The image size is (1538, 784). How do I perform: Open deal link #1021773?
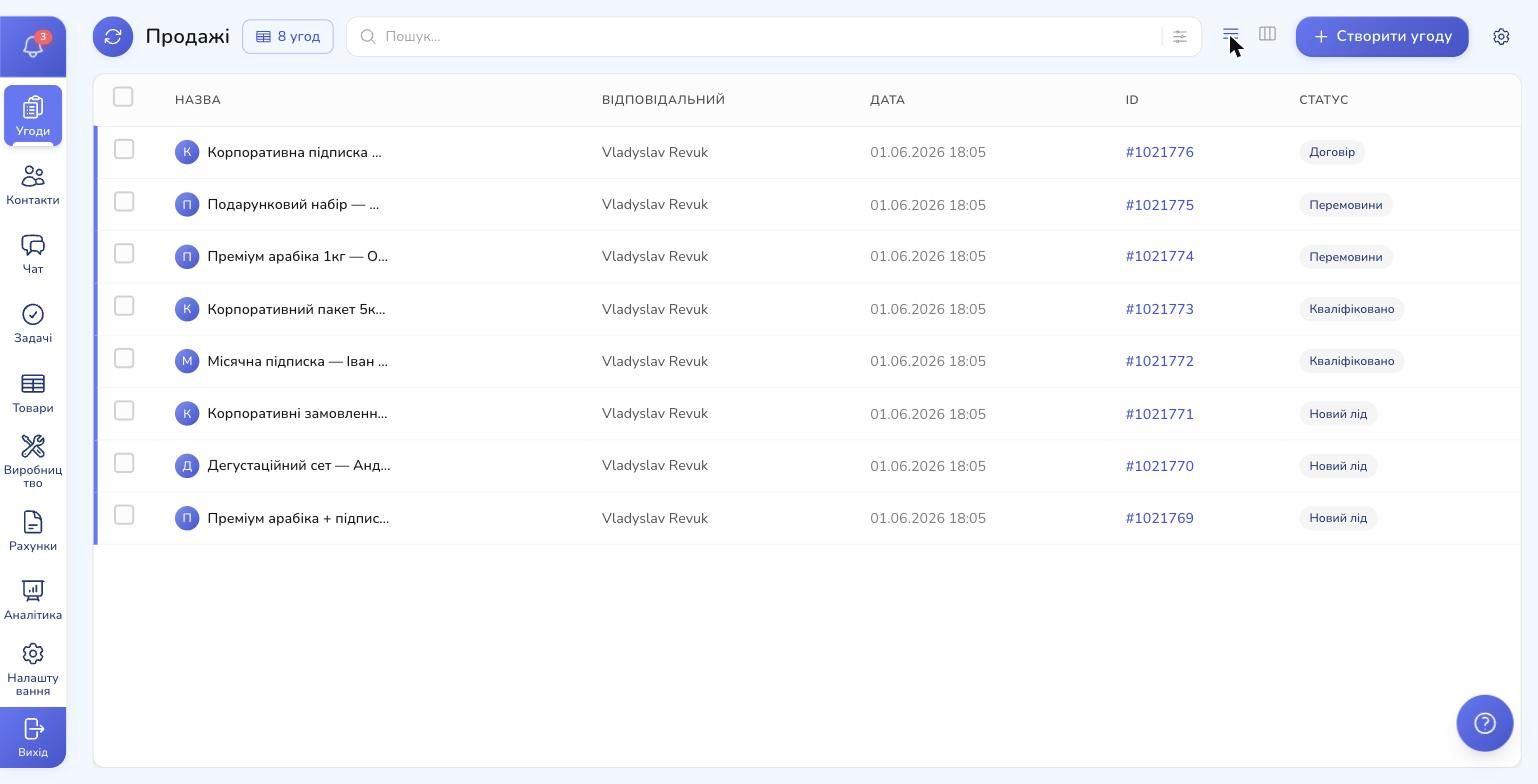click(x=1160, y=309)
